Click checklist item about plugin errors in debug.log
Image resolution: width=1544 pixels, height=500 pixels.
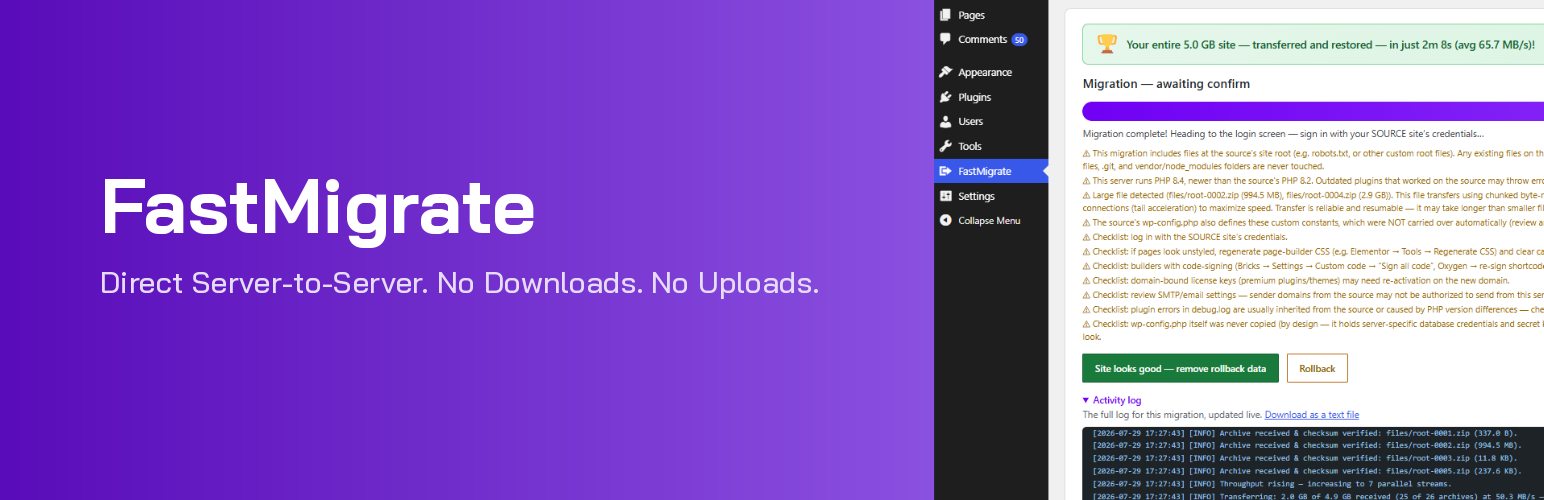tap(1313, 309)
